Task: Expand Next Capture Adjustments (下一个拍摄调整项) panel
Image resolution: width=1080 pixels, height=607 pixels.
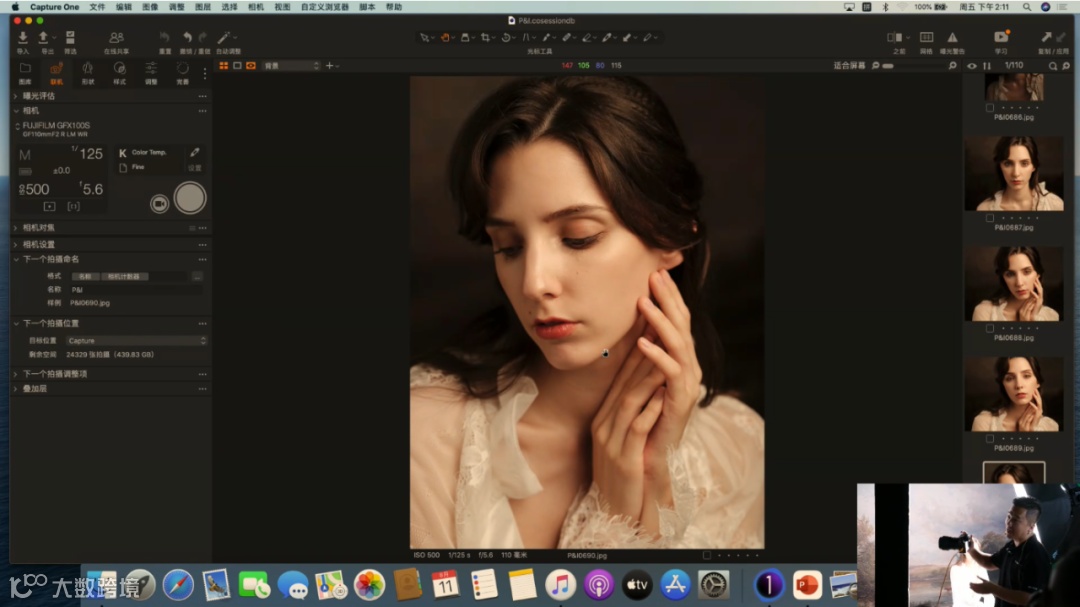Action: 17,374
